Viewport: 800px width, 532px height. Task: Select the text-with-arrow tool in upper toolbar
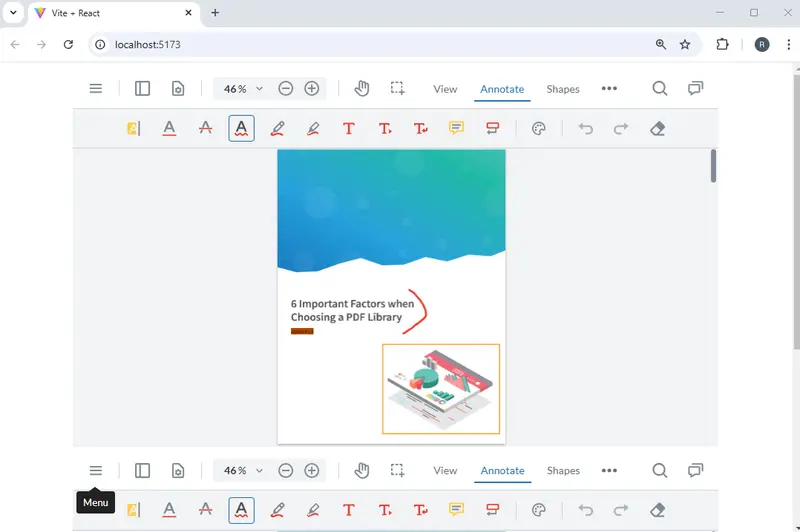(x=421, y=129)
